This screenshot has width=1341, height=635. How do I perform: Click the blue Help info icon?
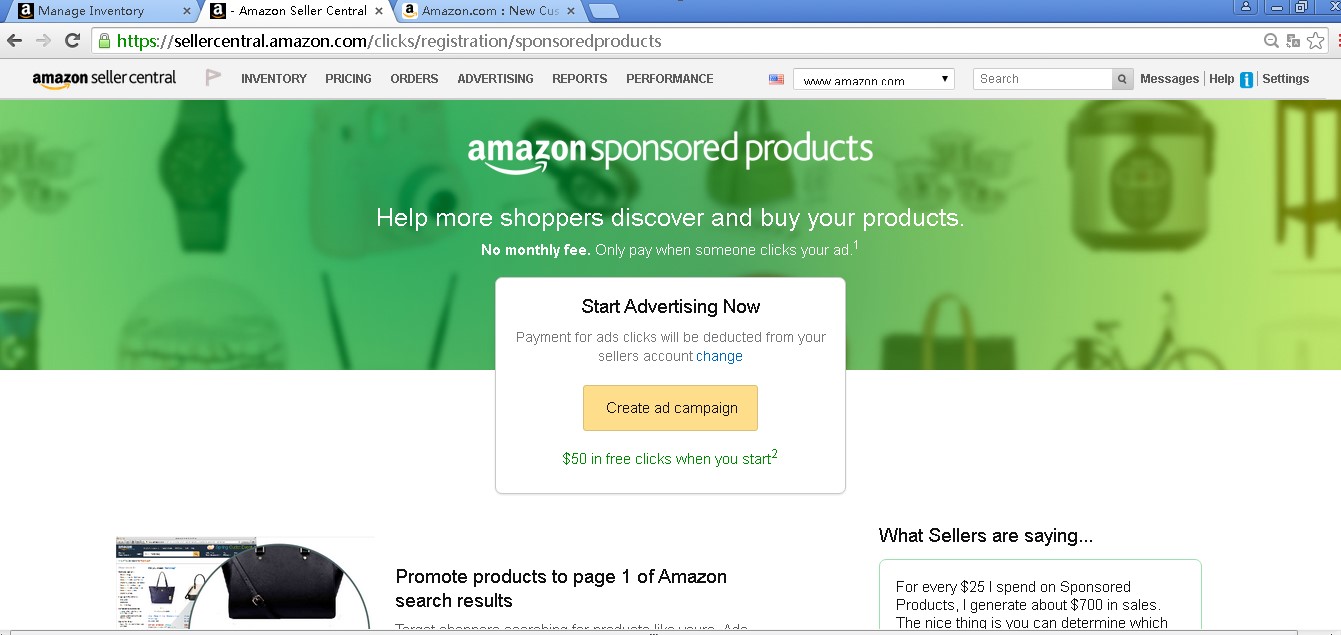pos(1246,80)
